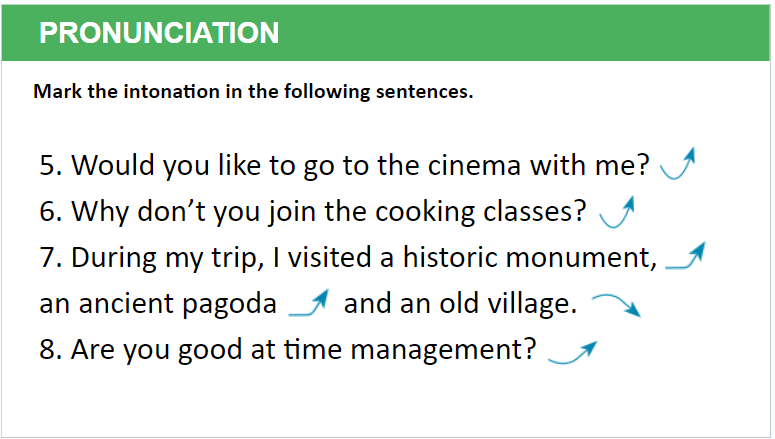The height and width of the screenshot is (439, 775).
Task: Click the phrase "an ancient pagoda"
Action: (158, 304)
